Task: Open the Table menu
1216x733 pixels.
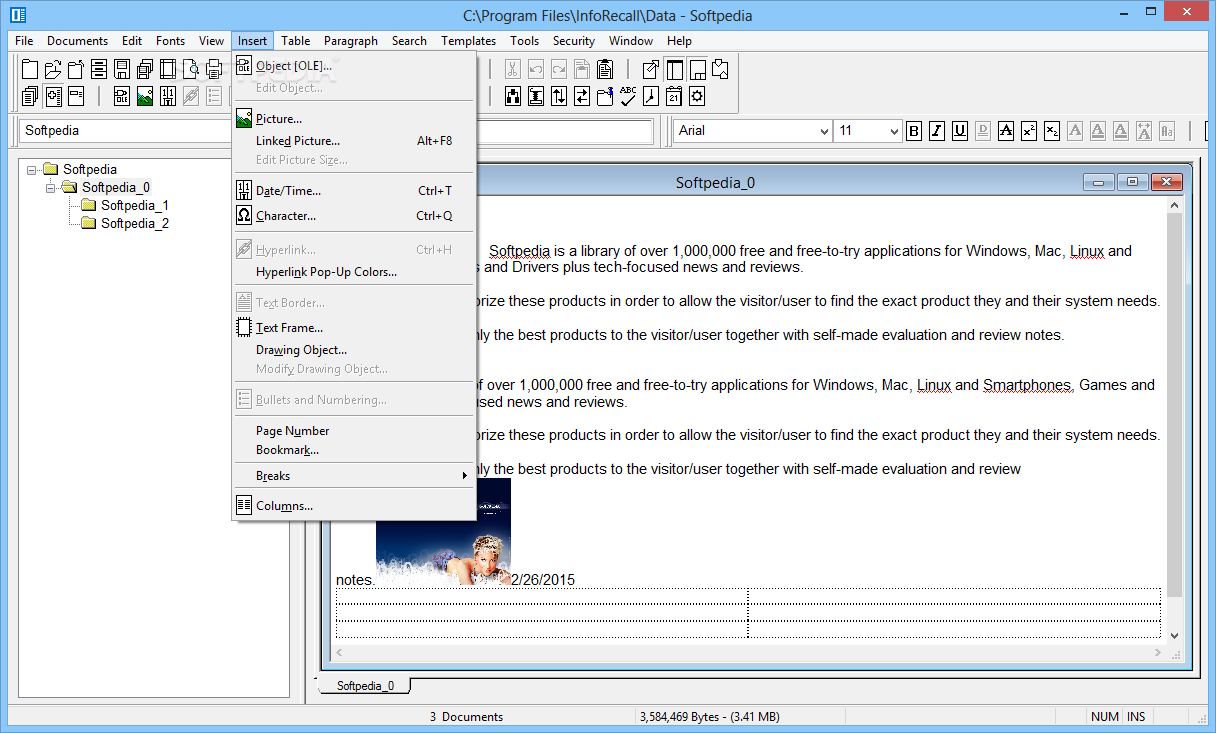Action: pyautogui.click(x=295, y=41)
